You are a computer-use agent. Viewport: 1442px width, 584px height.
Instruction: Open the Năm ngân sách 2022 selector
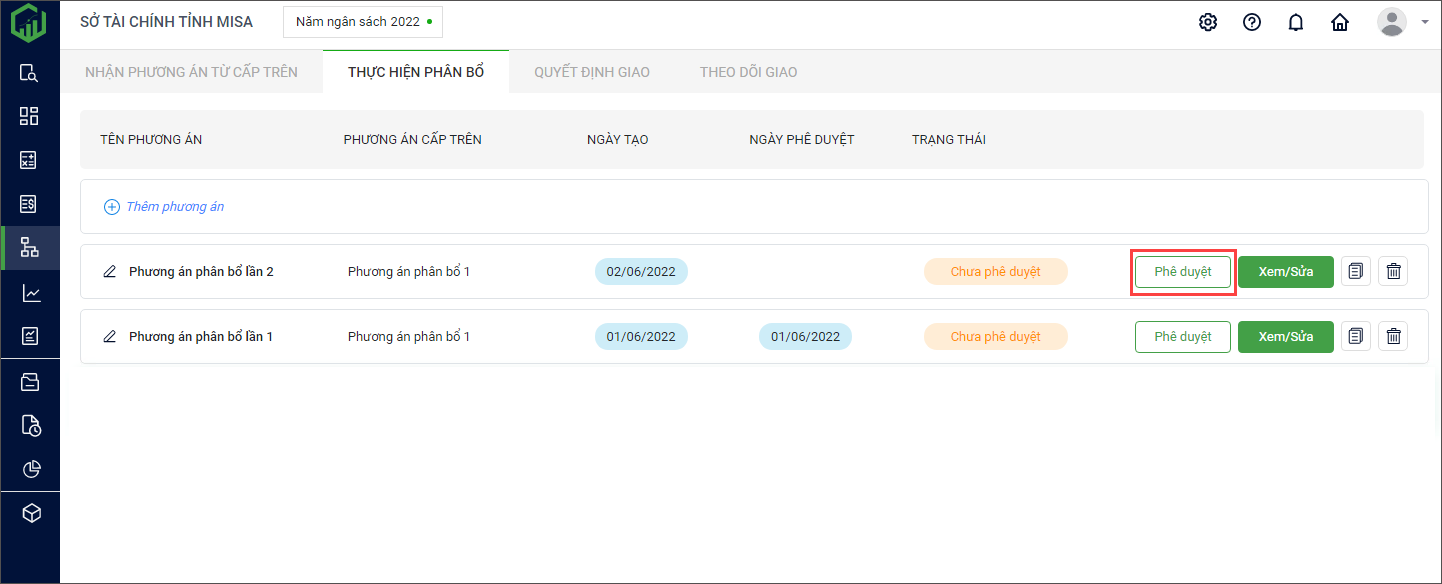(x=363, y=21)
